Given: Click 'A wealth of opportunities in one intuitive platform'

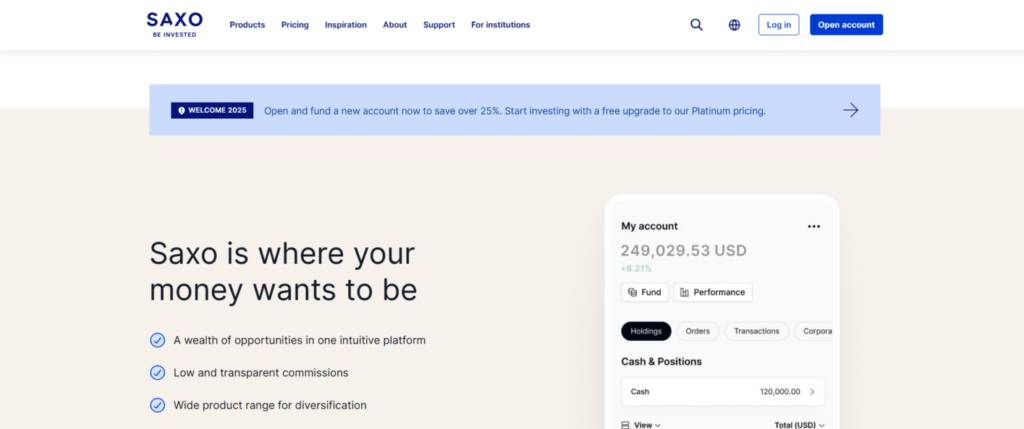Looking at the screenshot, I should coord(300,340).
